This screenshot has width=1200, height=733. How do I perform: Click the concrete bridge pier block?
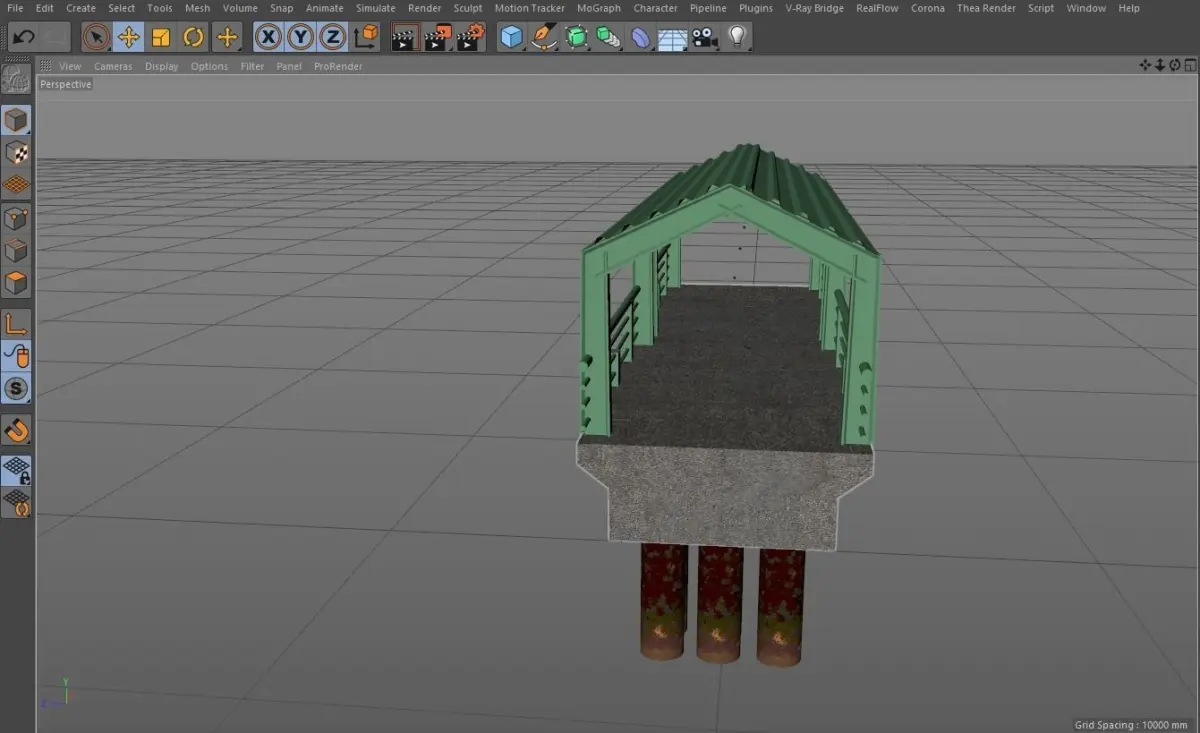[x=724, y=497]
